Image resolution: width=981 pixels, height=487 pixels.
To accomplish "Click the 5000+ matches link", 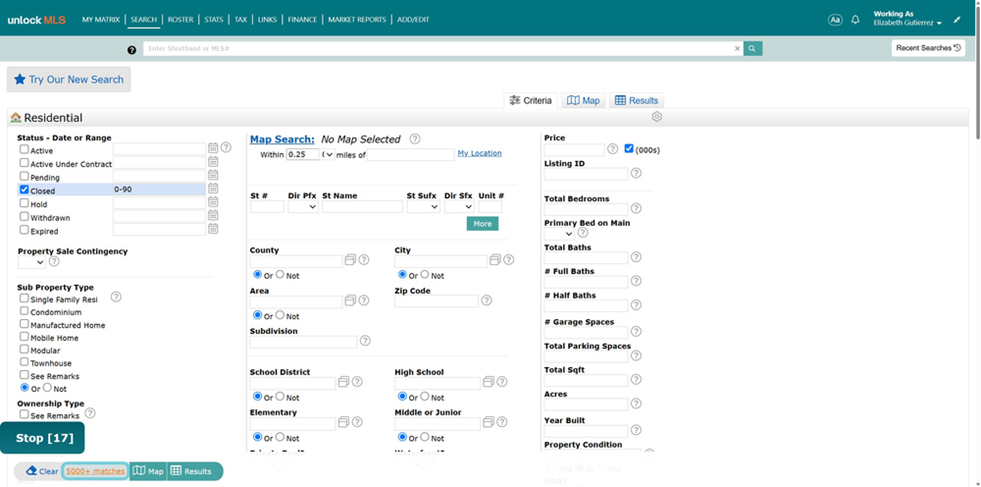I will click(x=95, y=471).
